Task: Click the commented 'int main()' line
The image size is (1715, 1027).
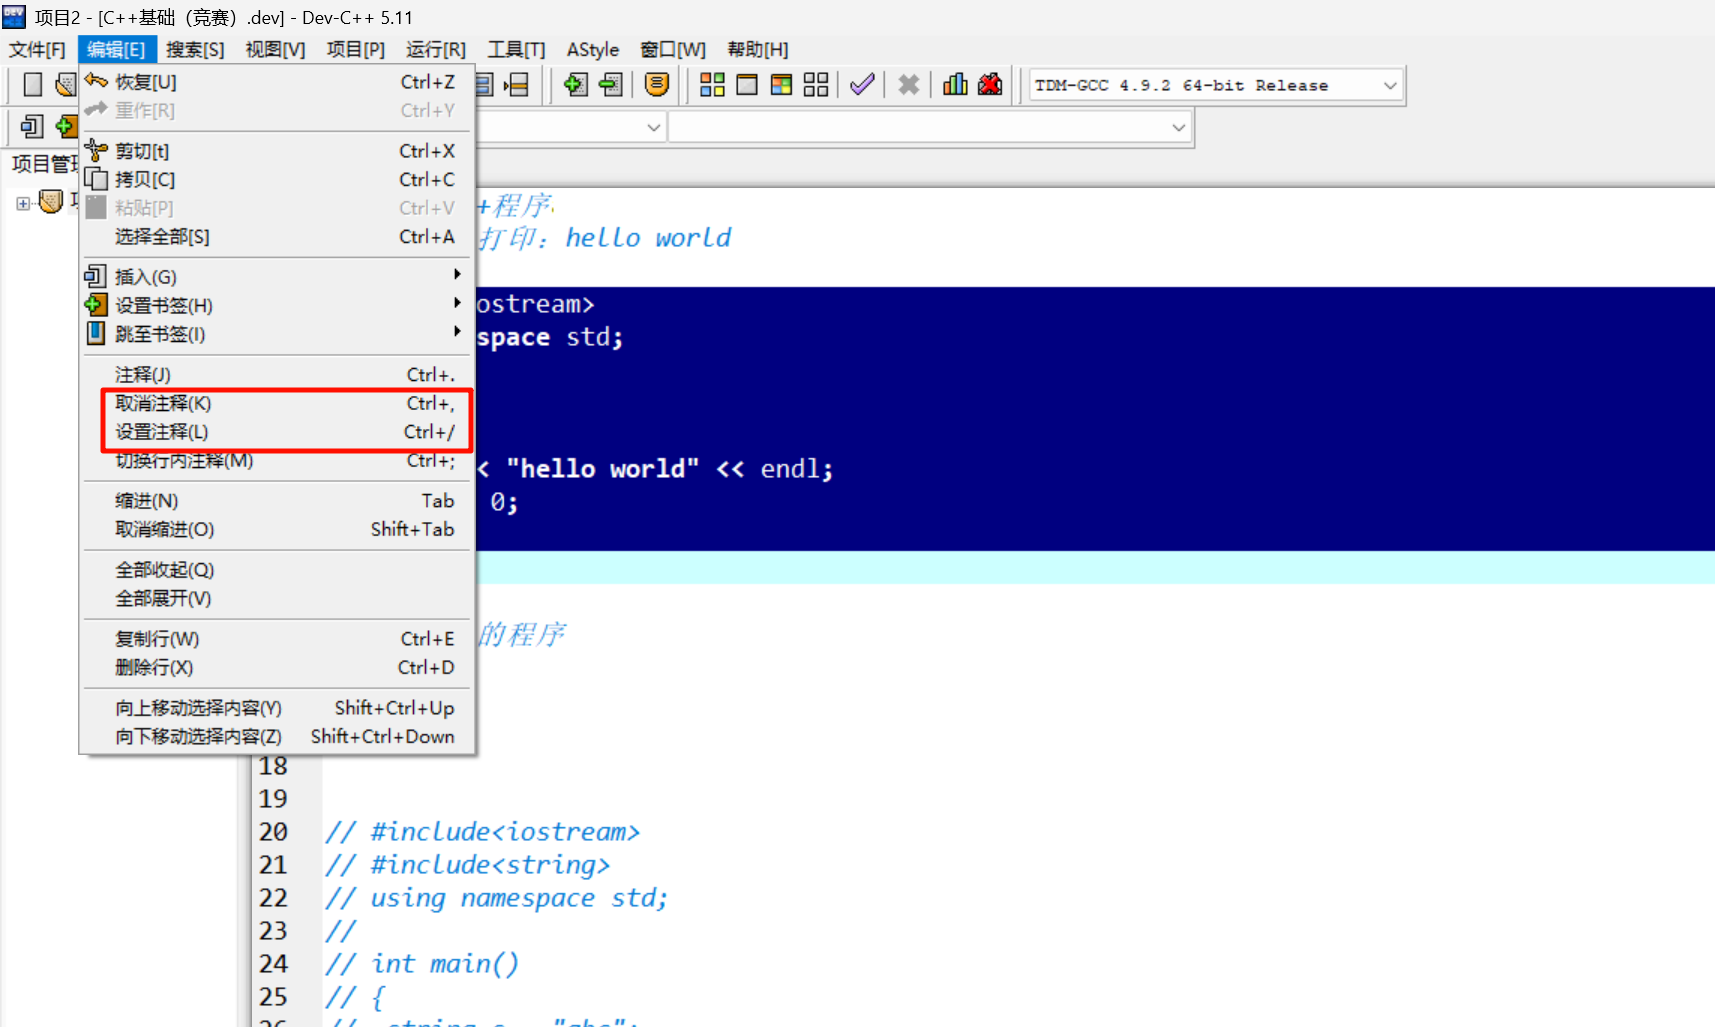Action: [x=422, y=964]
